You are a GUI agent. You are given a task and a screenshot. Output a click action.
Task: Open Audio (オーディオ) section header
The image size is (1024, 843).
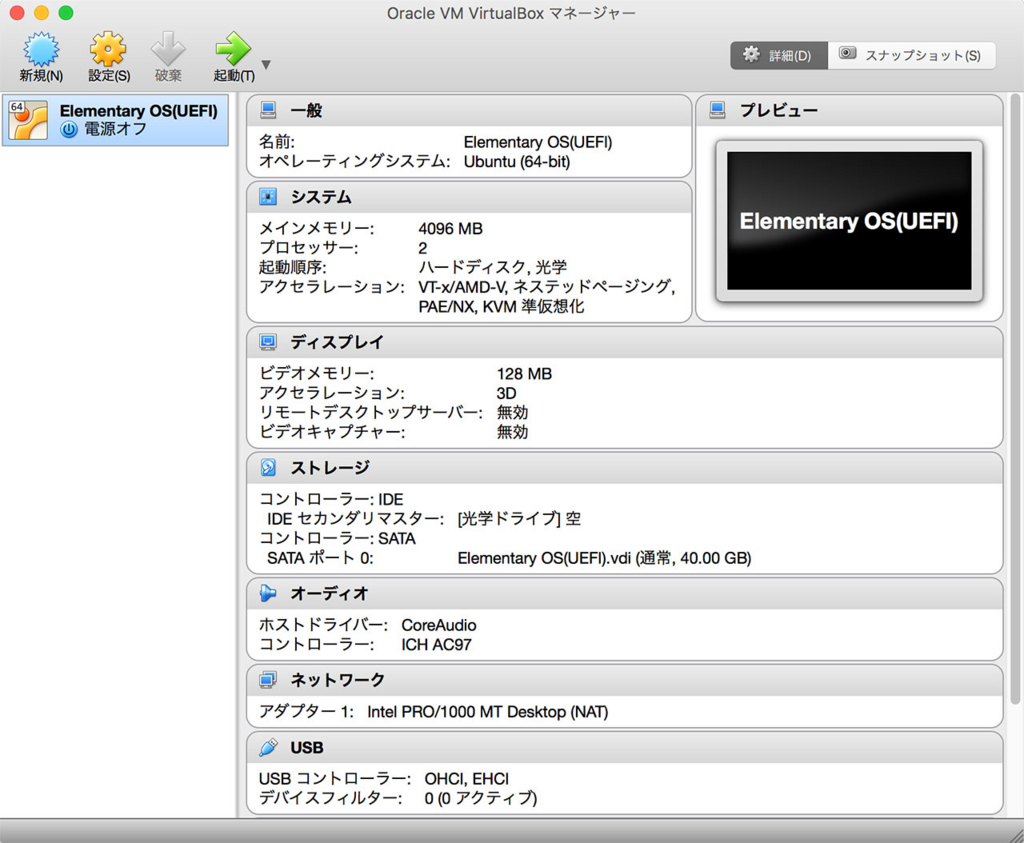[624, 594]
